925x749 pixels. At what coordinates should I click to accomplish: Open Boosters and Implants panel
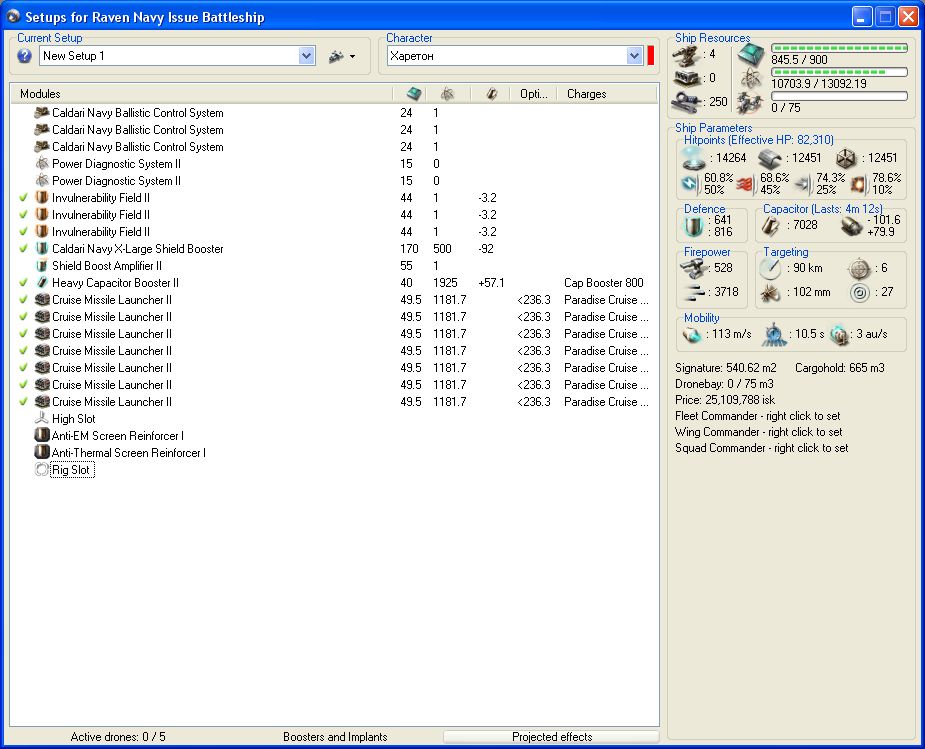tap(335, 737)
